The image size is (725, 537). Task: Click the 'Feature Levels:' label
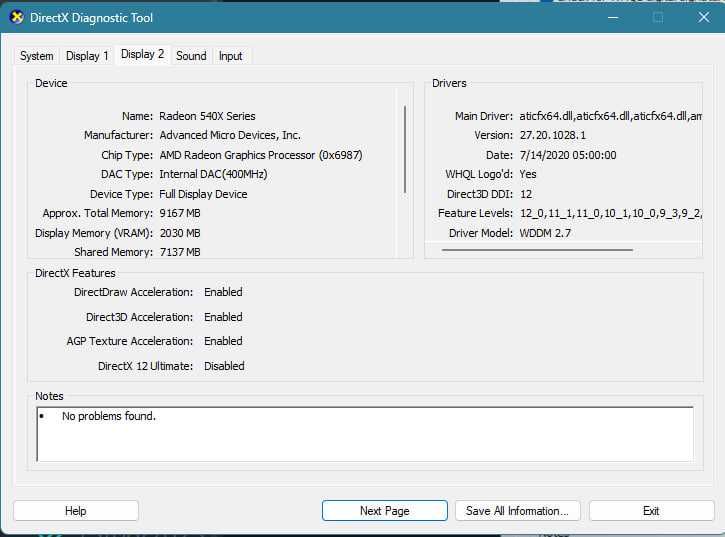click(x=475, y=213)
